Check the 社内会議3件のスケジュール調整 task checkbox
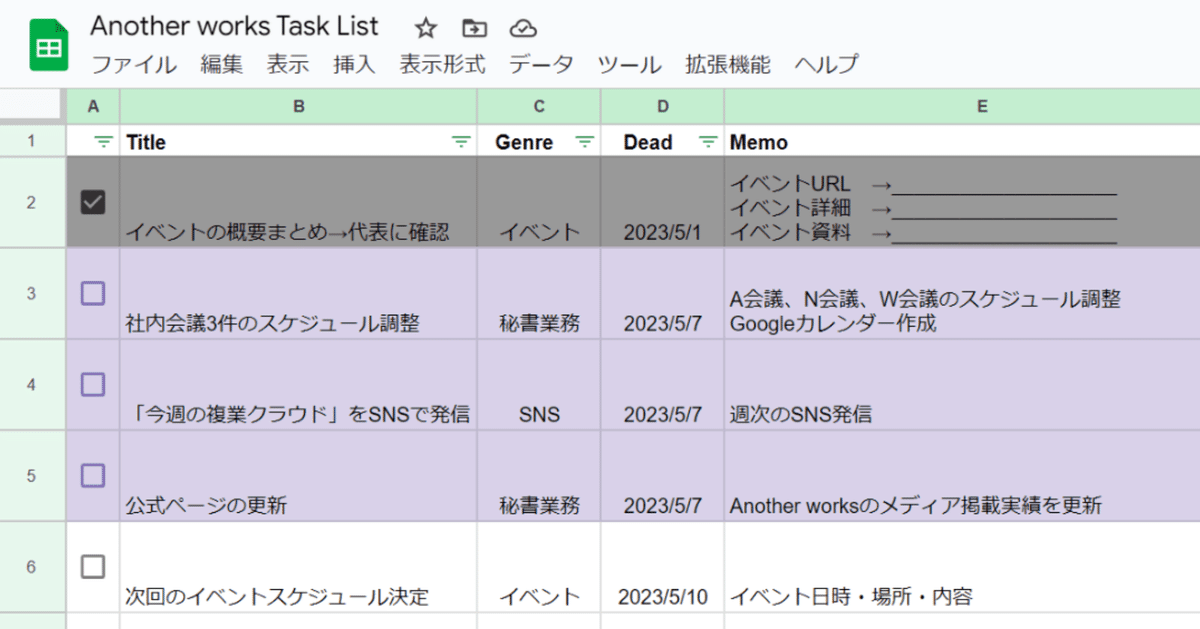 (x=92, y=293)
